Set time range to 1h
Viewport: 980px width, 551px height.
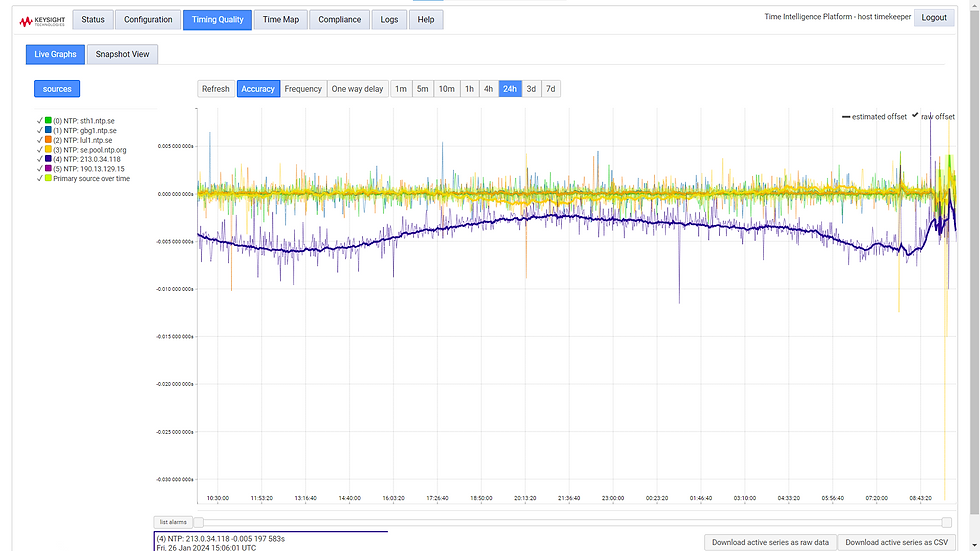pos(469,89)
